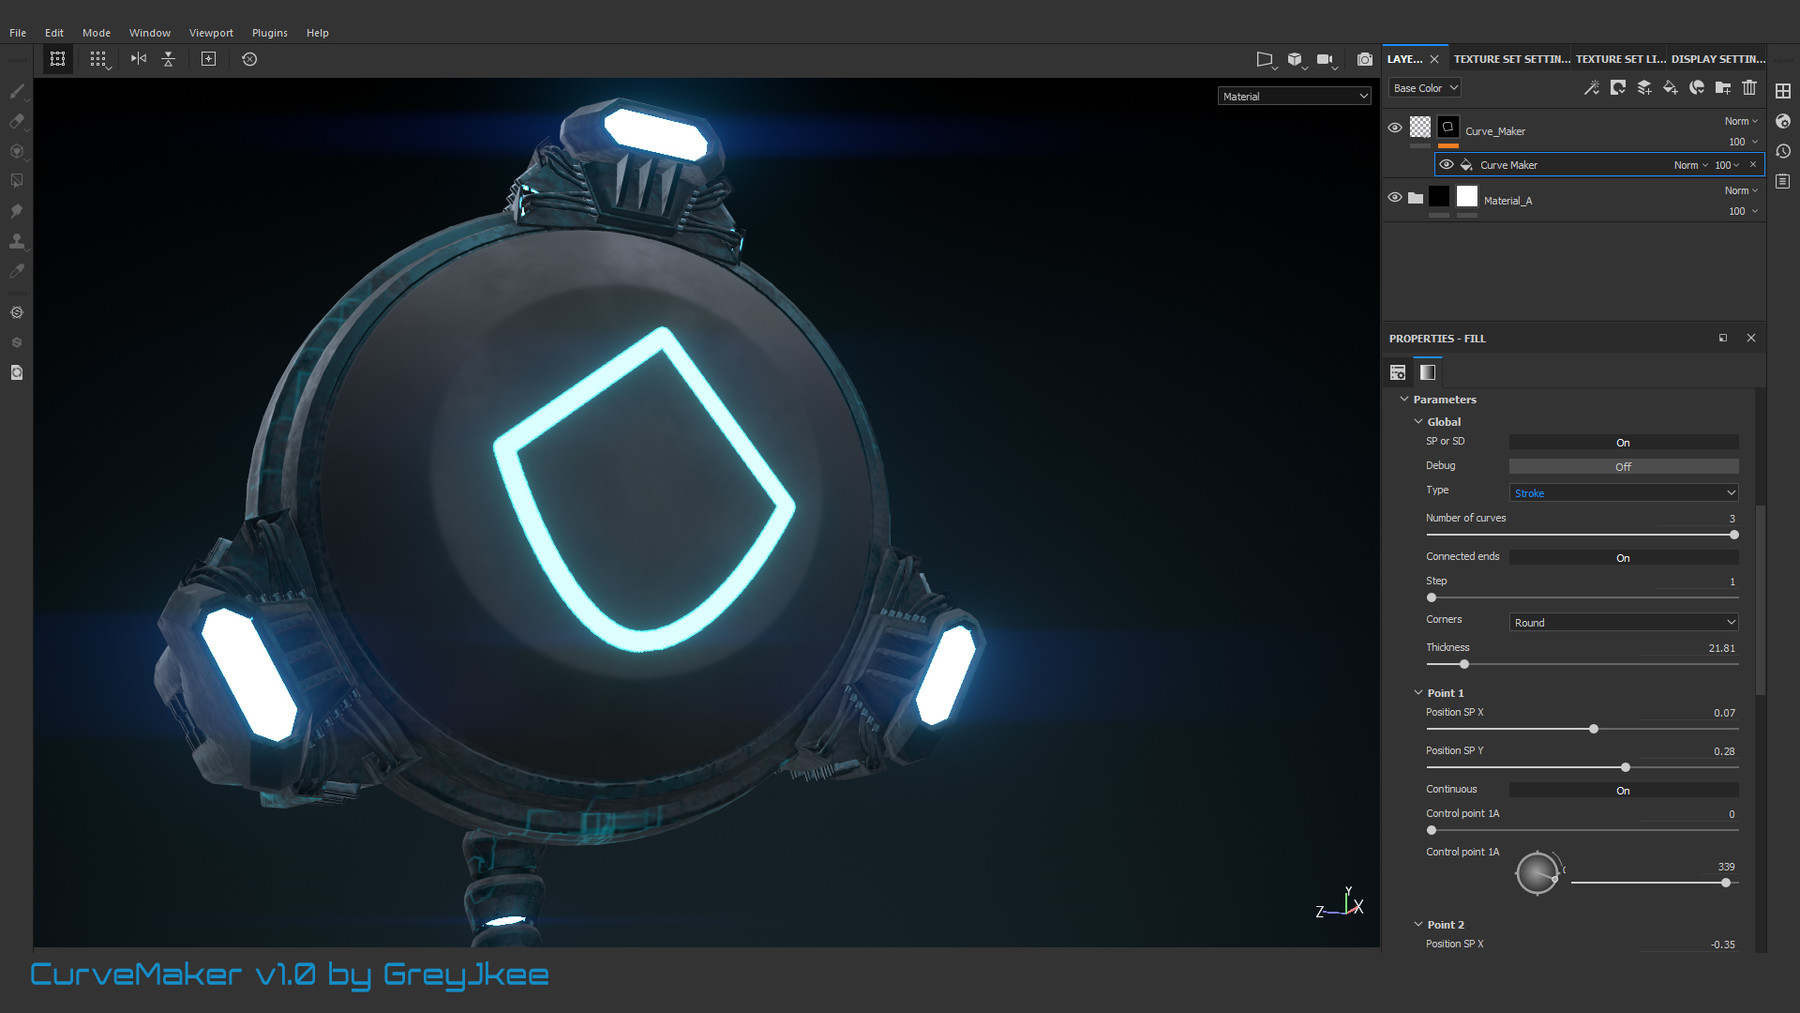Switch to the Texture Set Settings tab

point(1510,59)
